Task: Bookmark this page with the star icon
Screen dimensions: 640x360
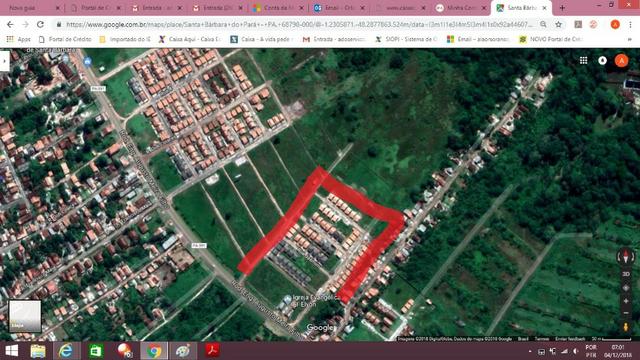Action: click(558, 24)
